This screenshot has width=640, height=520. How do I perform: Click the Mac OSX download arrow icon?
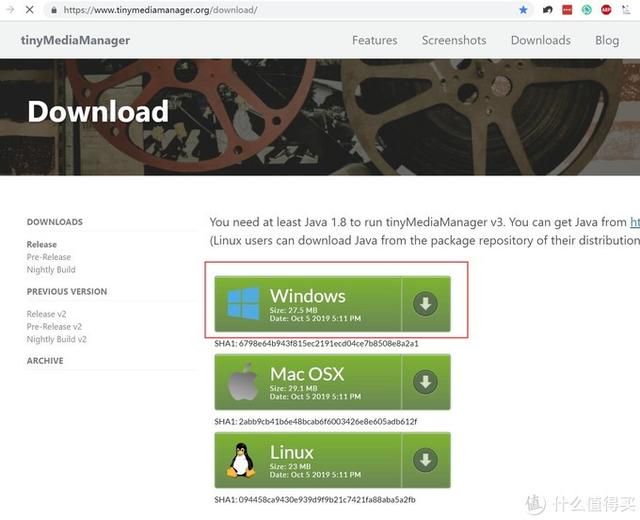tap(425, 382)
